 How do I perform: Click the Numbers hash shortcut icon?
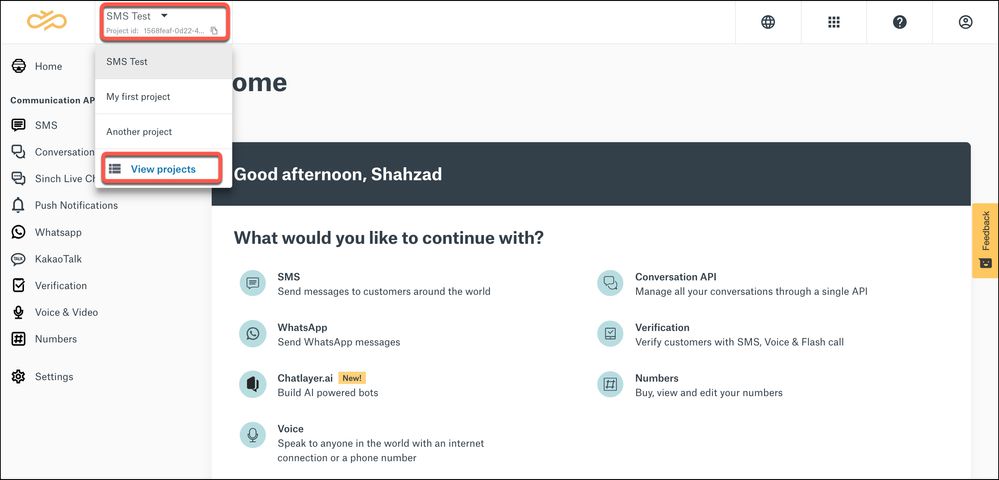coord(610,384)
